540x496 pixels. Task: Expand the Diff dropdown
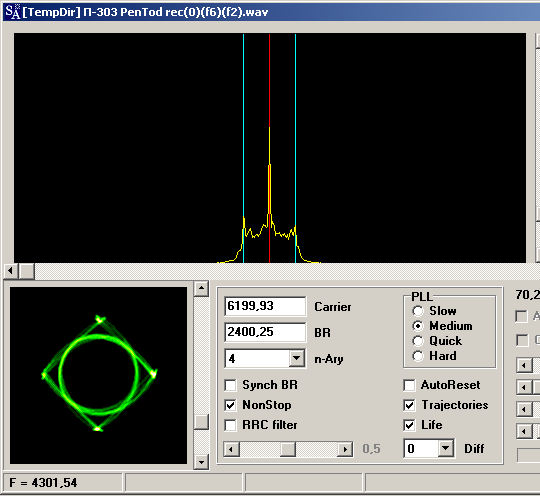(446, 448)
